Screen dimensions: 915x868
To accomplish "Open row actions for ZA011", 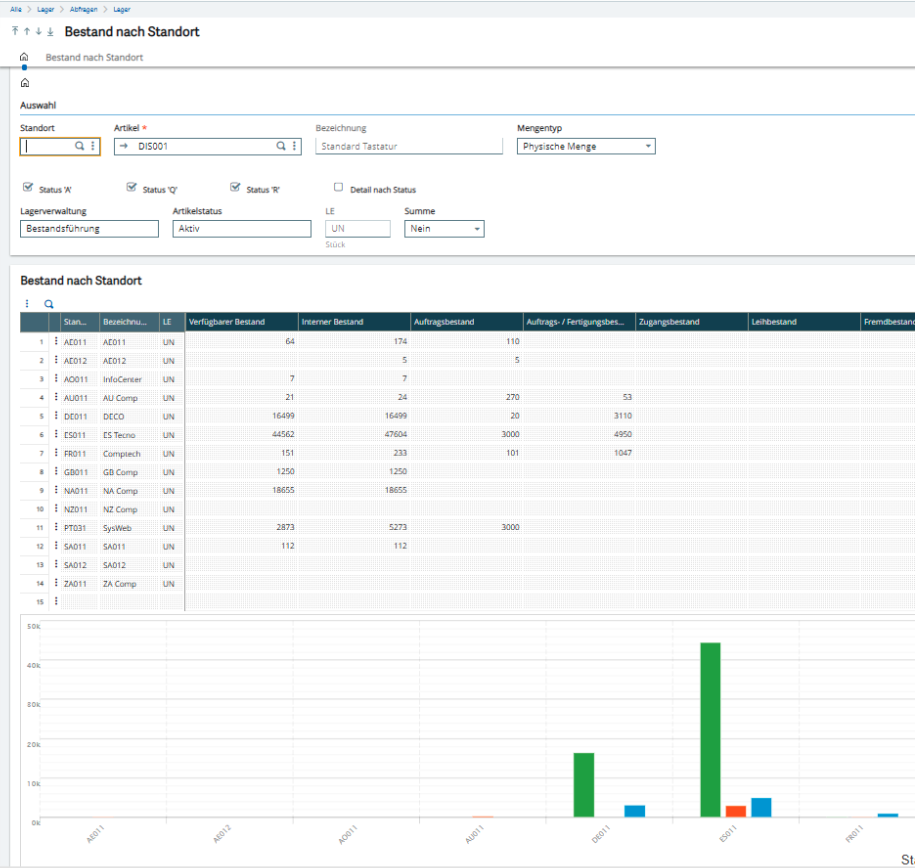I will coord(56,583).
